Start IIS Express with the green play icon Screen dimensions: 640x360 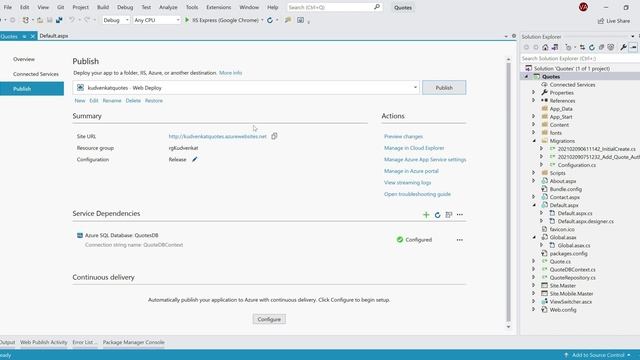[187, 20]
